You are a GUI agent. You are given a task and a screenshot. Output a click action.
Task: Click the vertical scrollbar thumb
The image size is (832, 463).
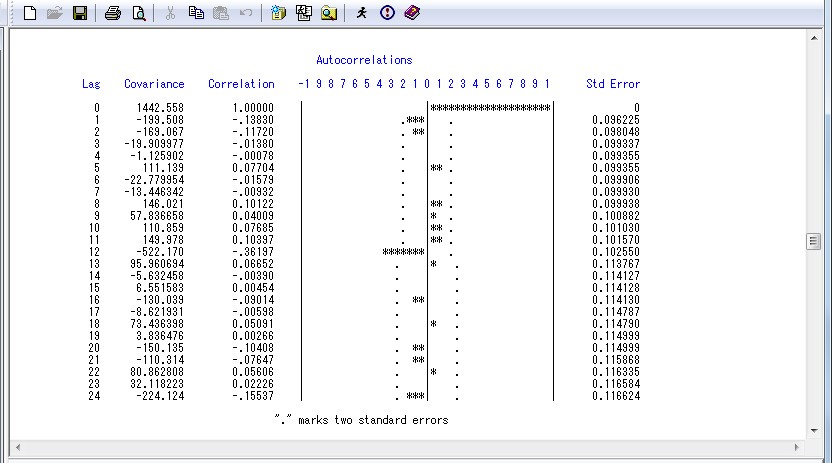[x=813, y=241]
